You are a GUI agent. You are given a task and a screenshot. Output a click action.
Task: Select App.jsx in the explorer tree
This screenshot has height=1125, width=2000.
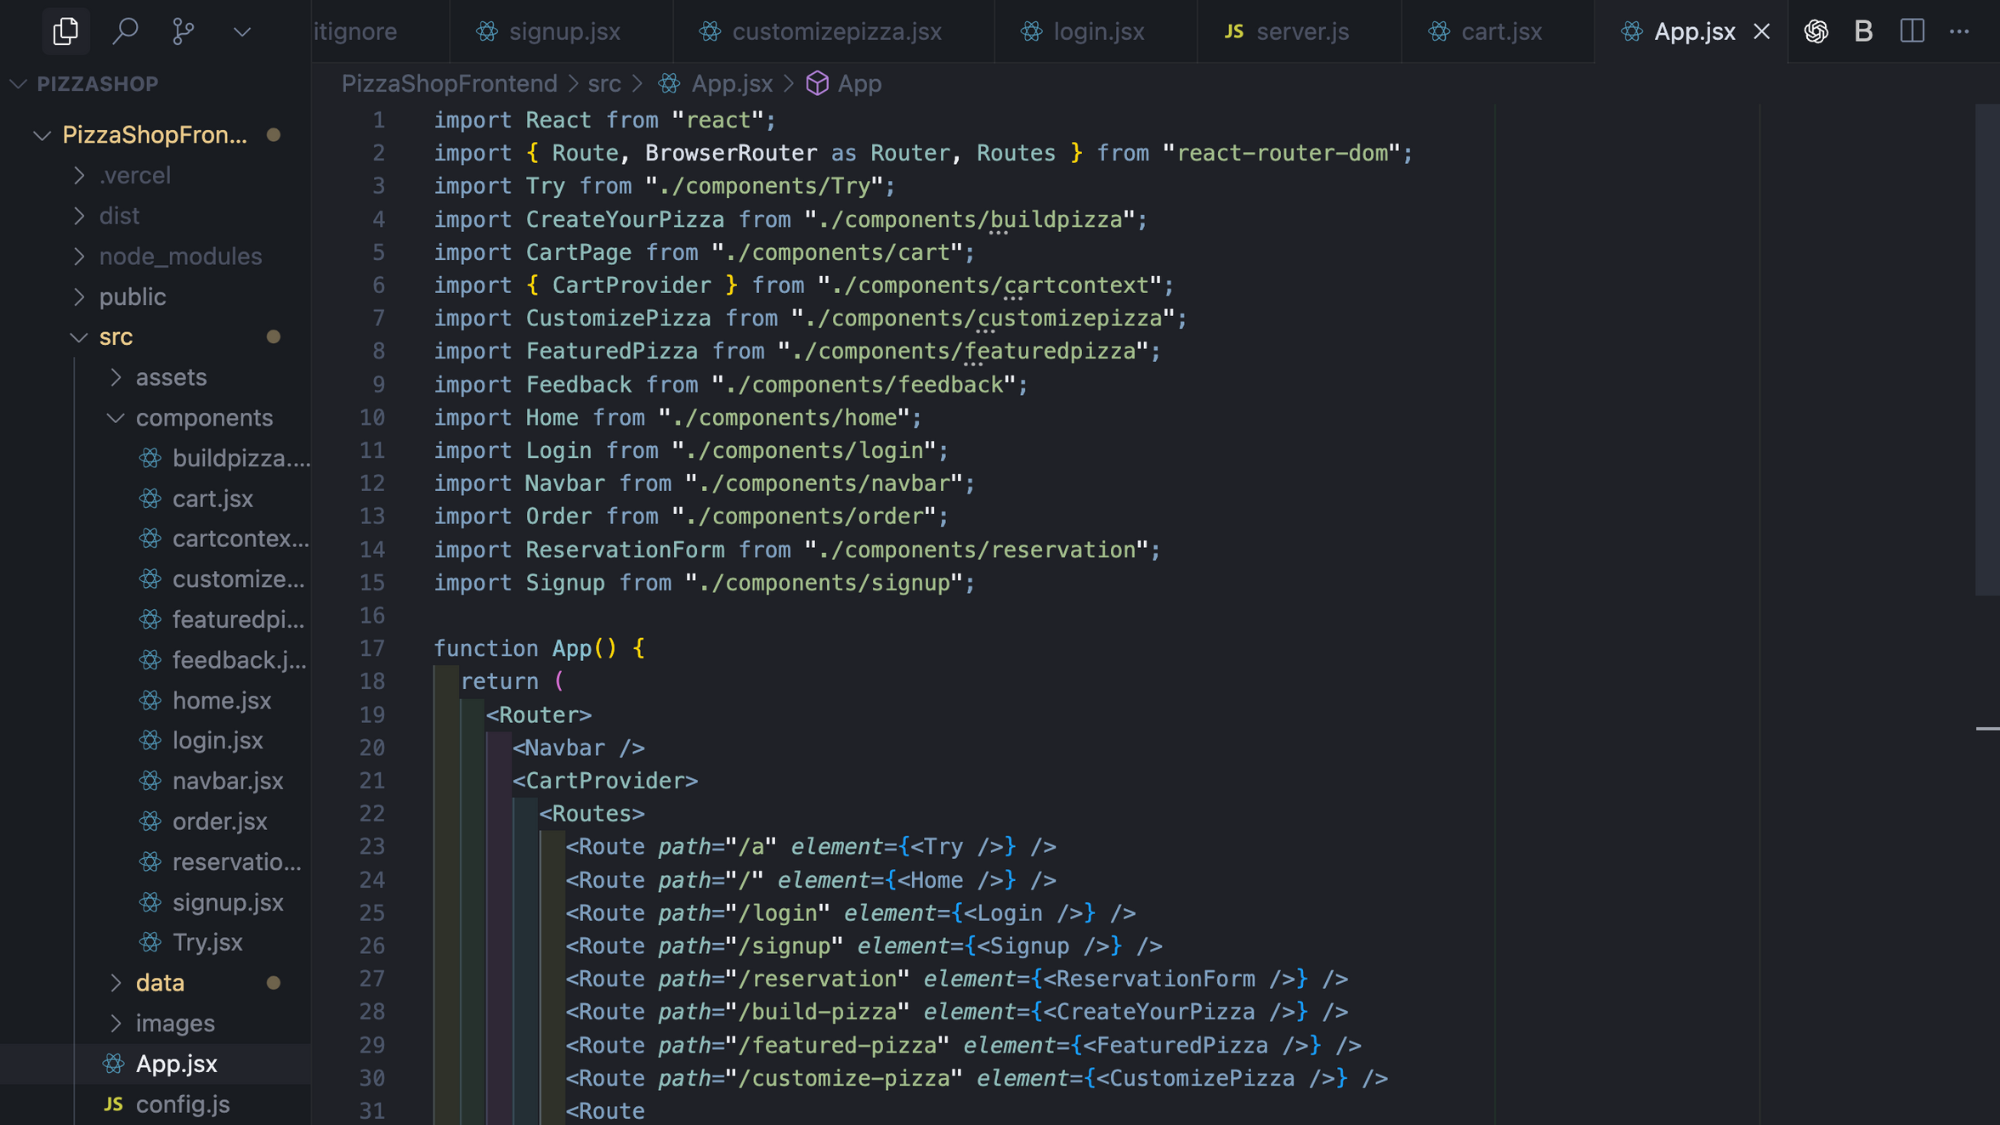coord(155,1063)
